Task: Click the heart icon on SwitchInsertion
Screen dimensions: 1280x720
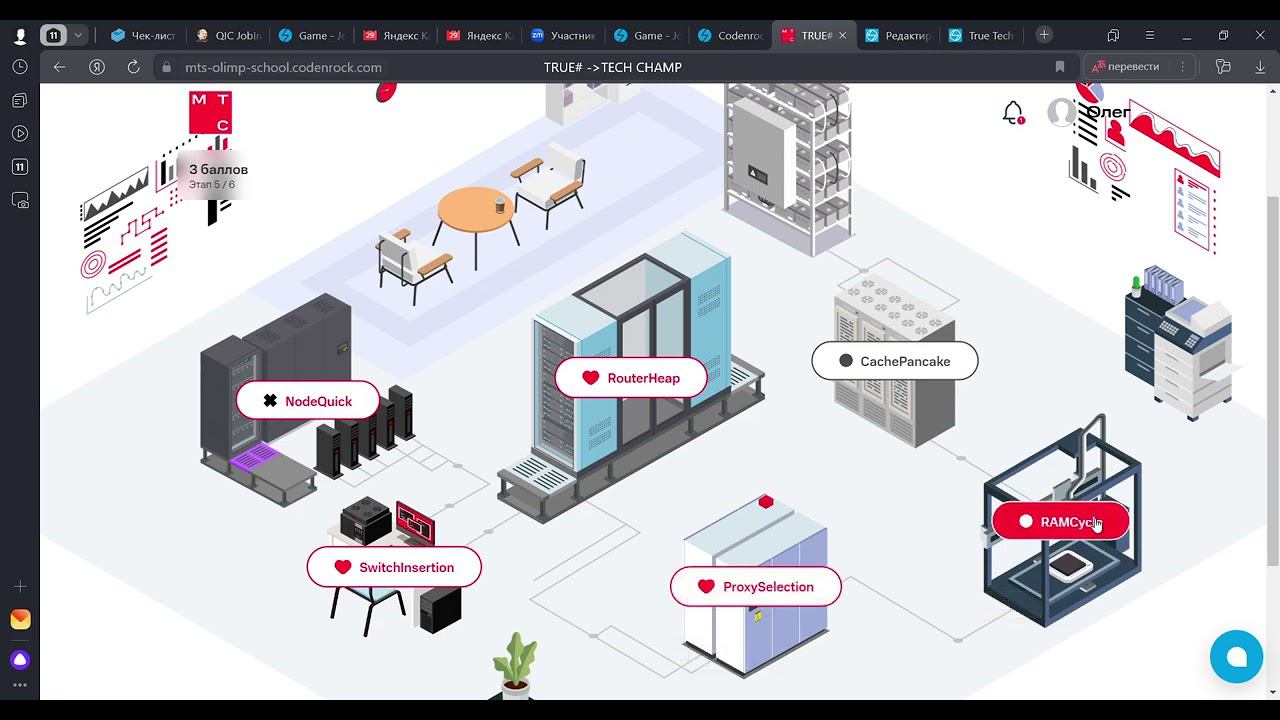Action: tap(343, 567)
